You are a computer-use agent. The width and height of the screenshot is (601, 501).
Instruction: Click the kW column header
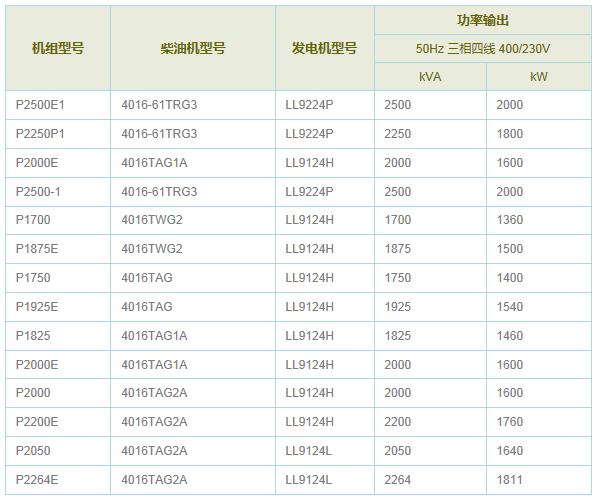pyautogui.click(x=539, y=76)
